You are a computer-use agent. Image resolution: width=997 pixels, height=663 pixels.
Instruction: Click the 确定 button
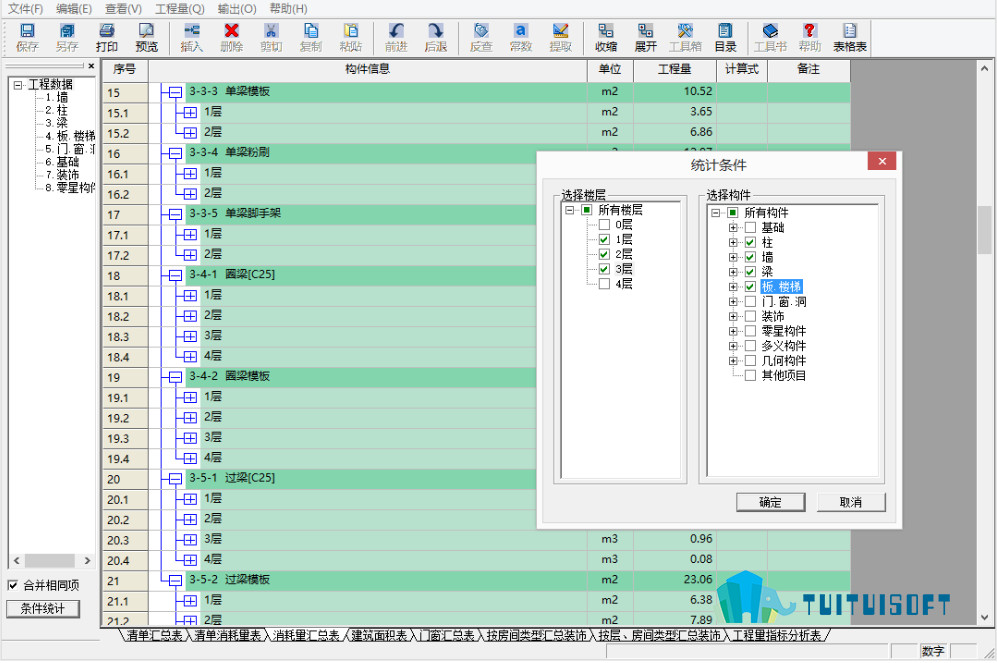tap(771, 502)
